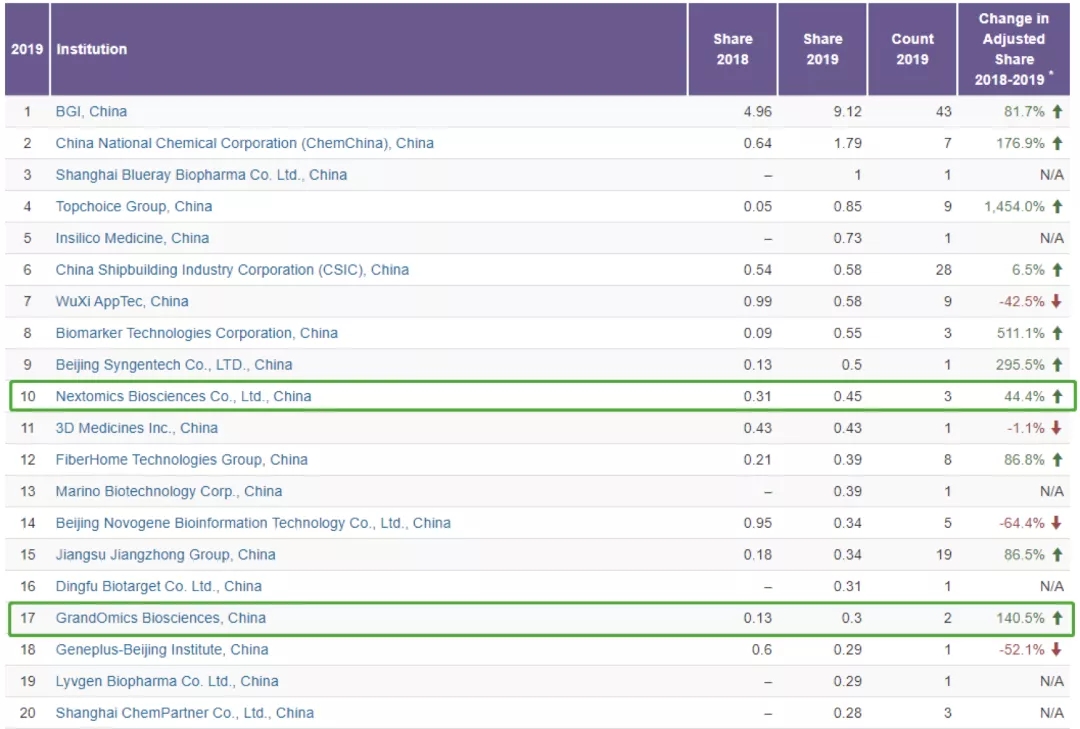The width and height of the screenshot is (1080, 729).
Task: Sort by Change in Adjusted Share header
Action: [x=1014, y=50]
